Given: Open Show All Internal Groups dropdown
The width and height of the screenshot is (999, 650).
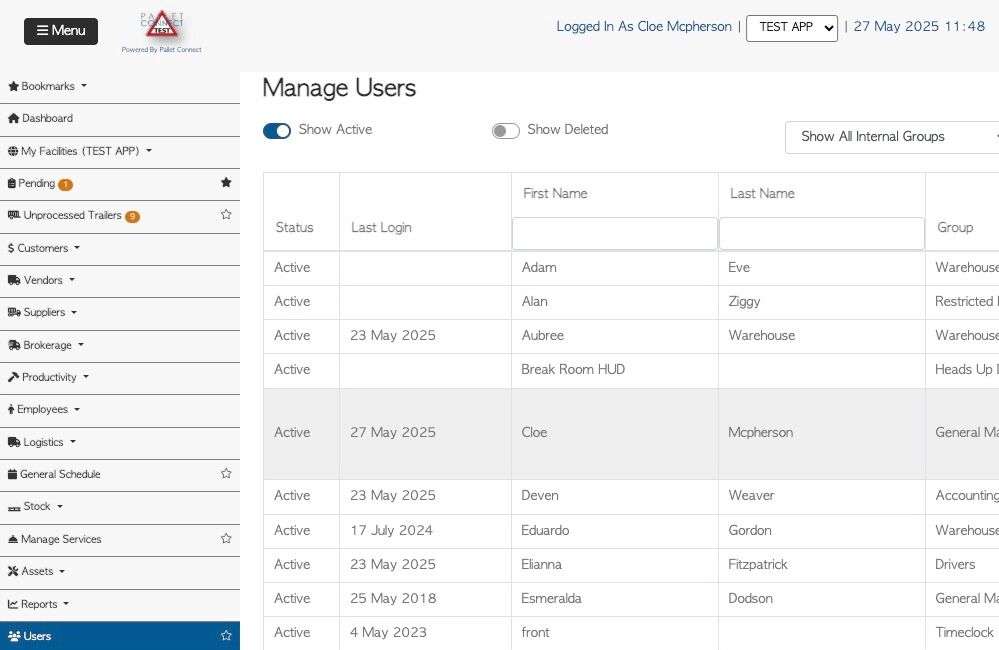Looking at the screenshot, I should 892,137.
